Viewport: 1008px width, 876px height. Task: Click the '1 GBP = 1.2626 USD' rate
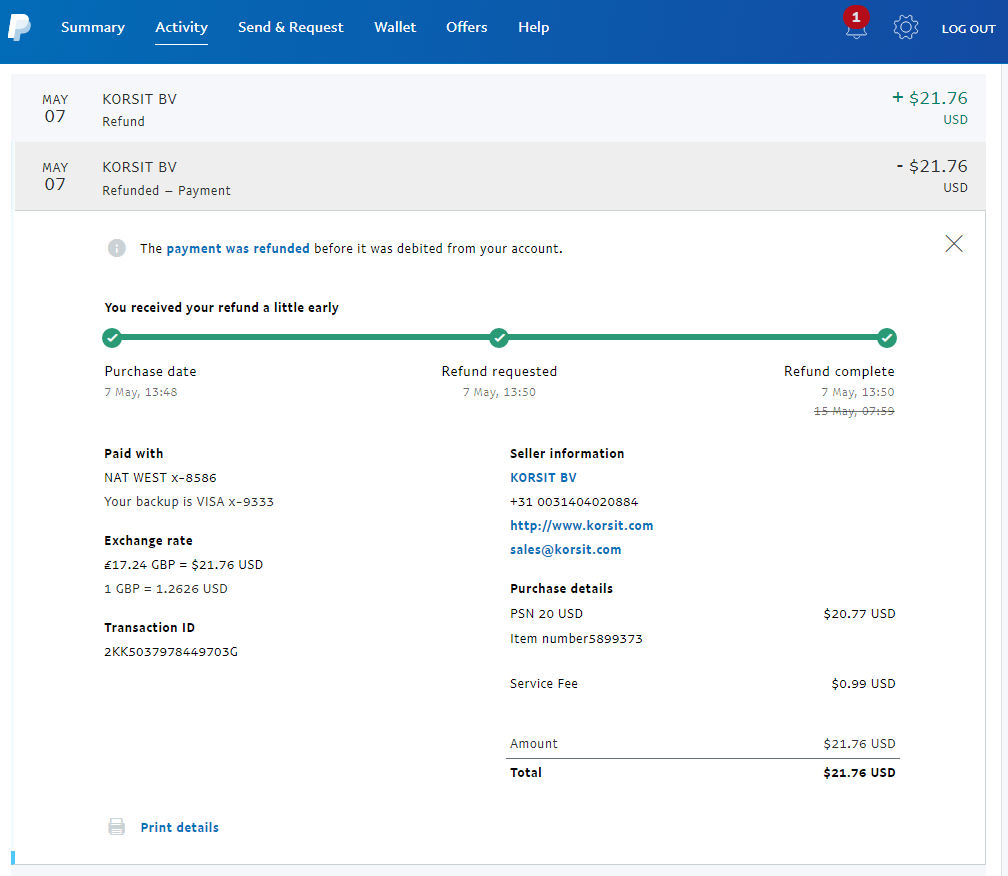tap(166, 589)
